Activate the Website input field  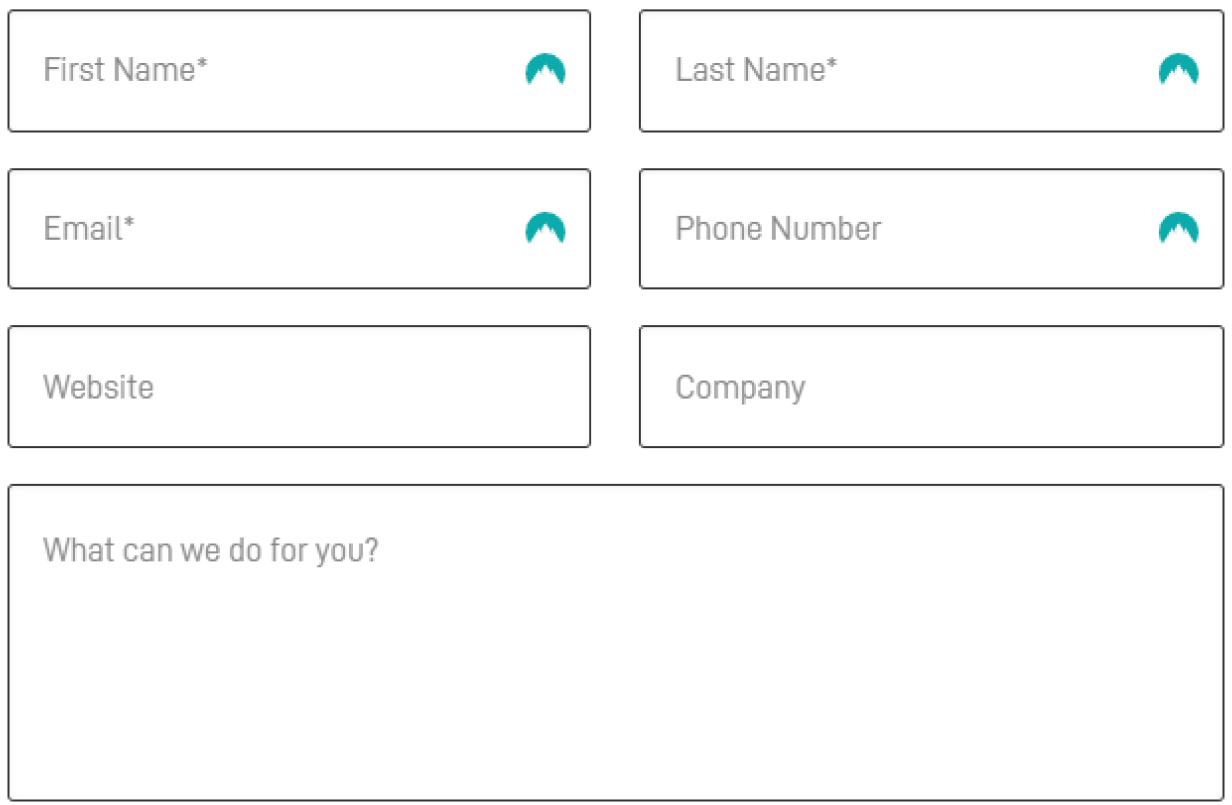tap(299, 387)
